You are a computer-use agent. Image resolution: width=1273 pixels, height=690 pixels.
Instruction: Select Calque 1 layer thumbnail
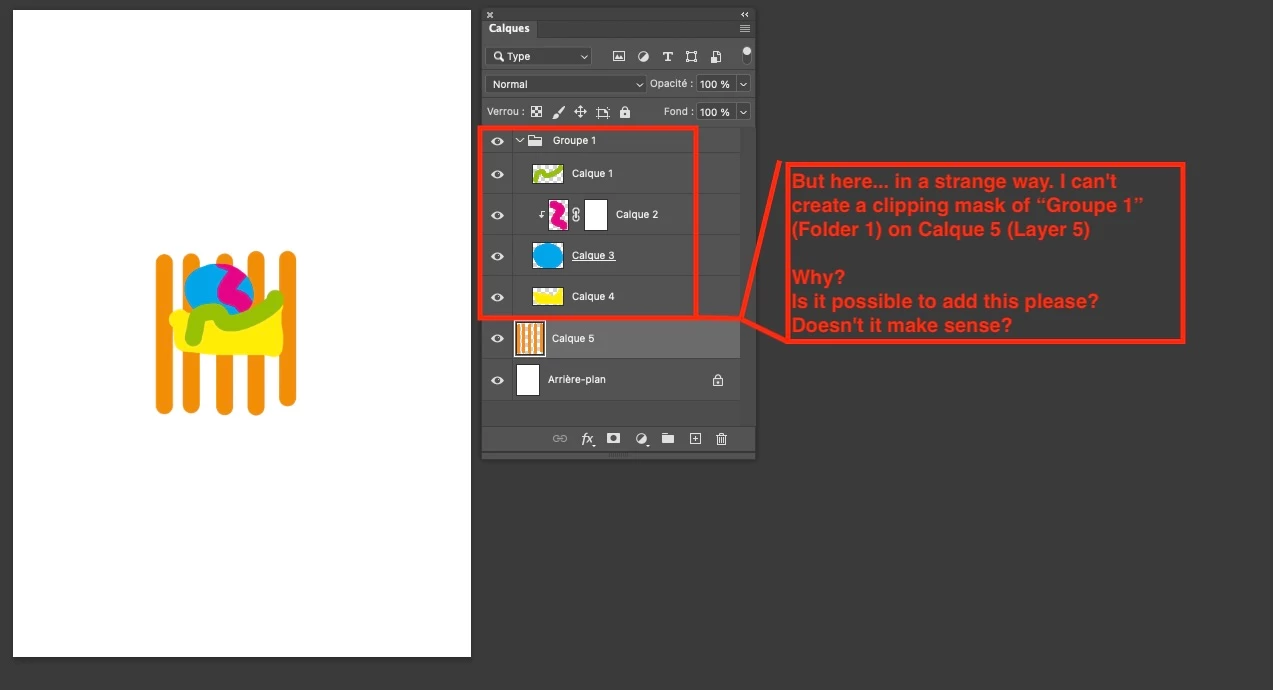coord(548,174)
